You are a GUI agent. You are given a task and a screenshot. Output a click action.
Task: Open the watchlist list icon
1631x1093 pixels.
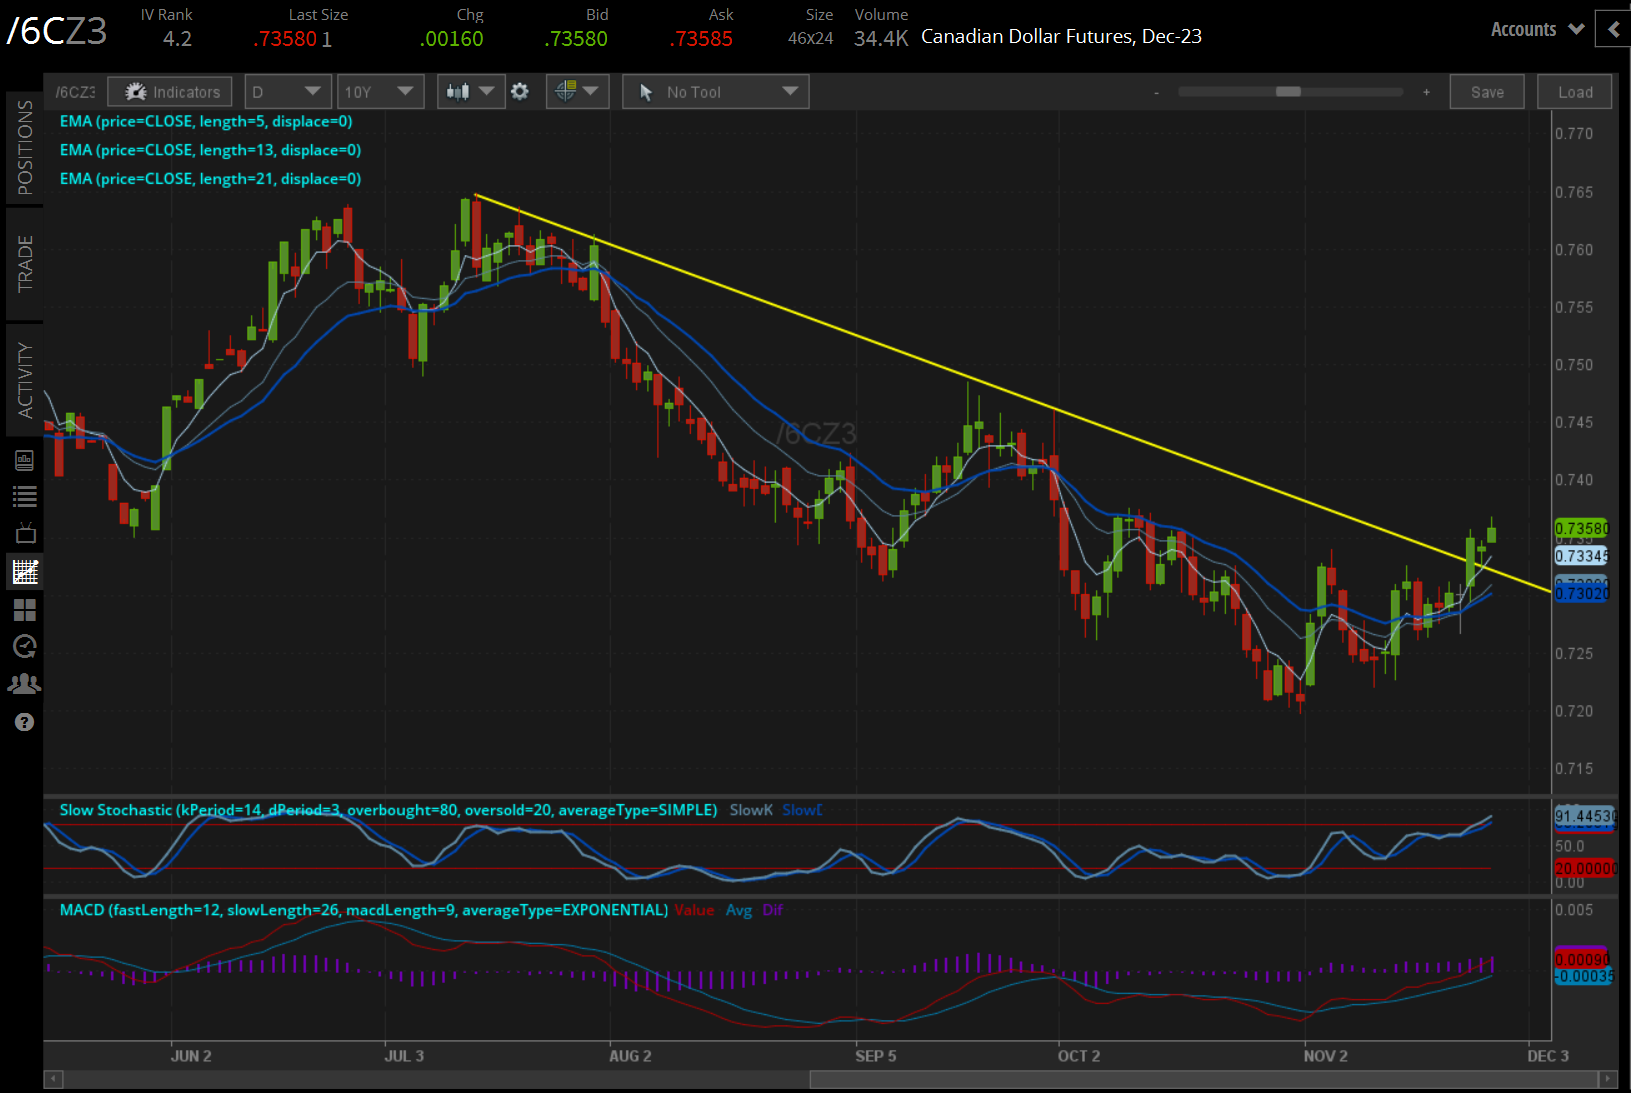[24, 496]
